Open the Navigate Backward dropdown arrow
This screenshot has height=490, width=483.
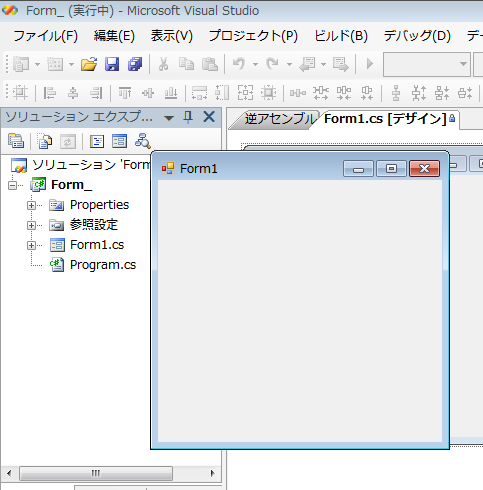[323, 64]
